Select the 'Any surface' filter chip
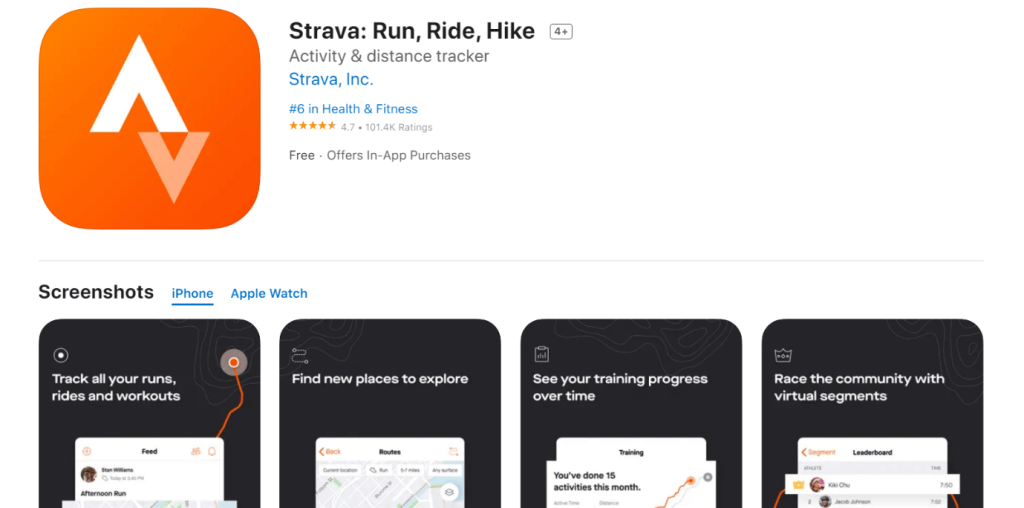 coord(445,470)
